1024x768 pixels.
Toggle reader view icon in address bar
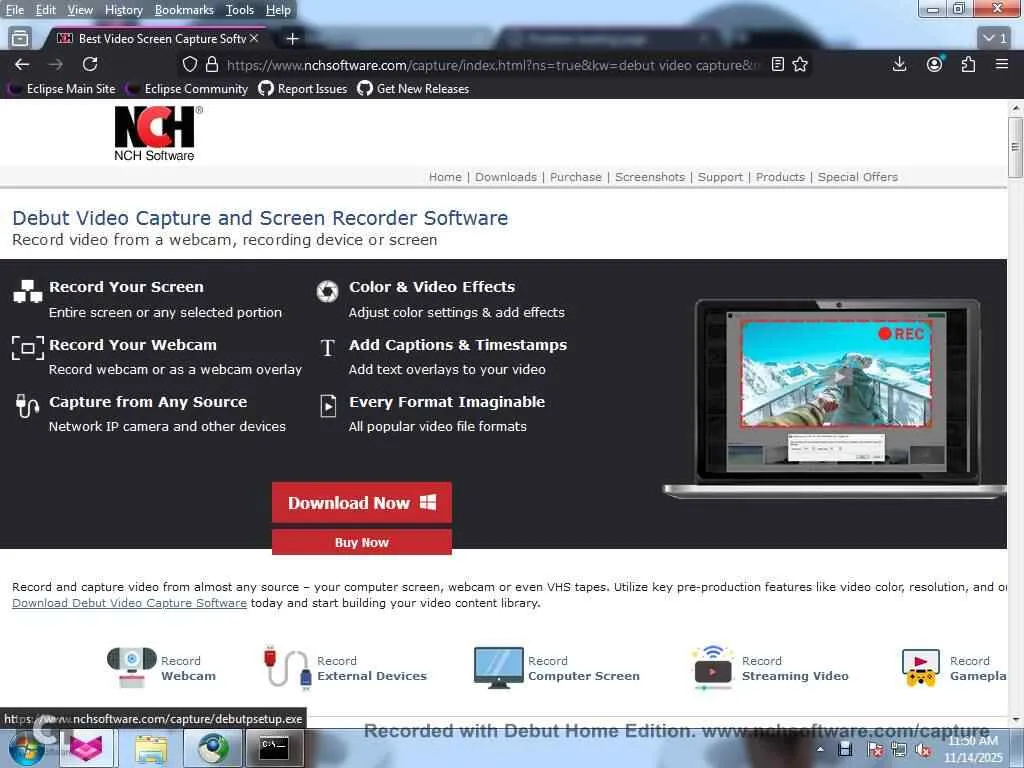pos(777,64)
